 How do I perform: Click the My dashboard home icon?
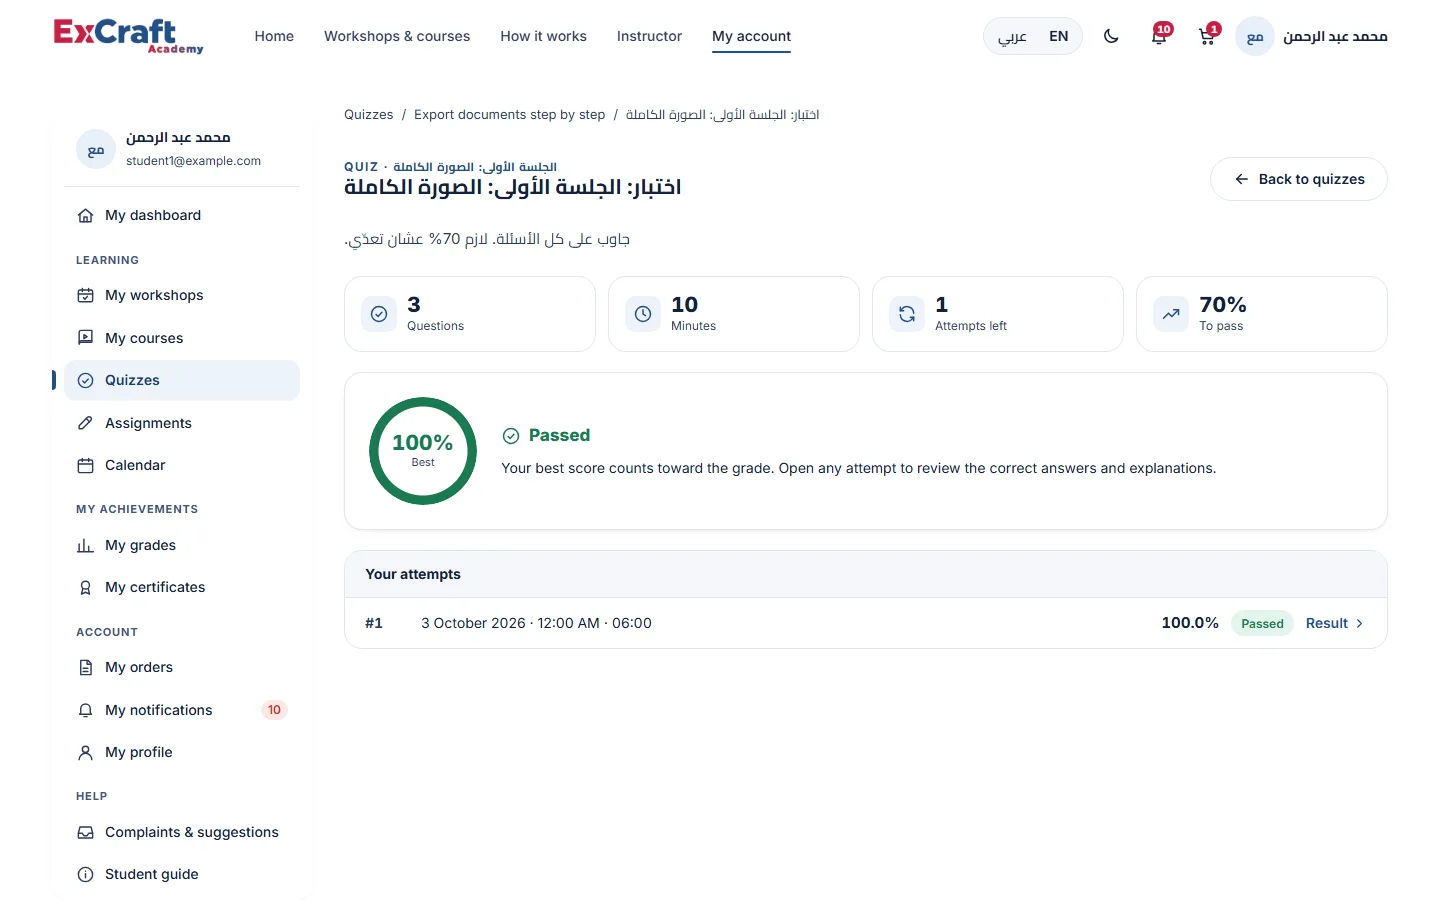(x=86, y=215)
